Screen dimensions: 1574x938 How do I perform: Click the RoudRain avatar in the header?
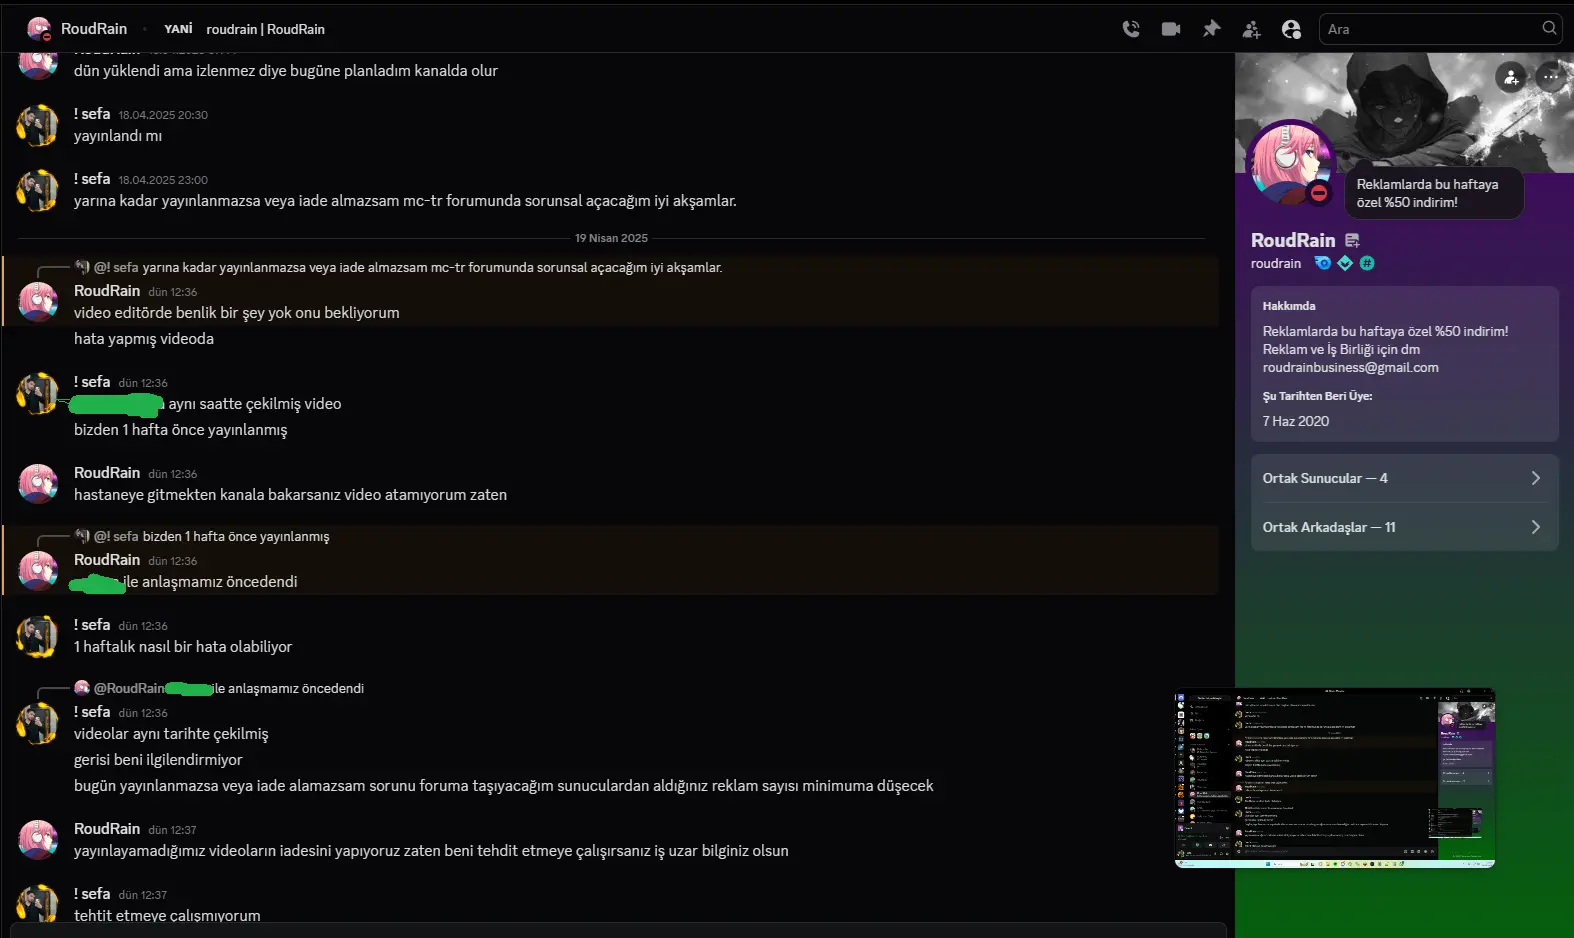[39, 29]
